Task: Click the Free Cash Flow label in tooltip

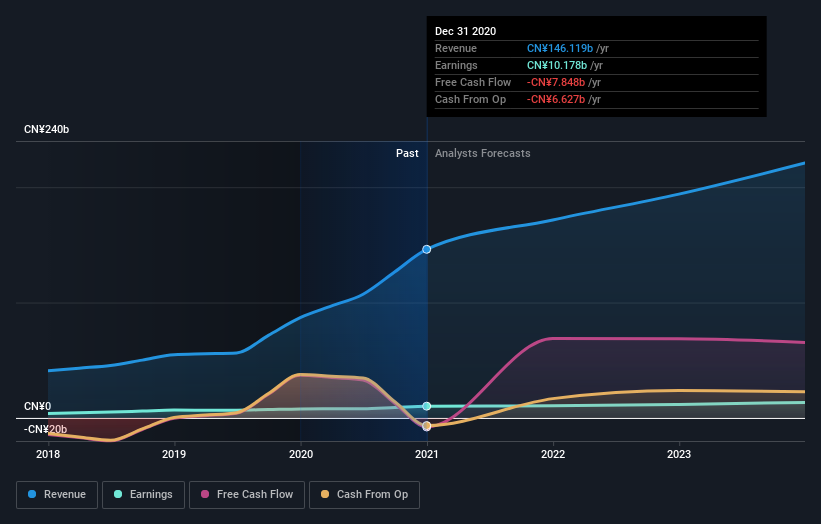Action: click(473, 82)
